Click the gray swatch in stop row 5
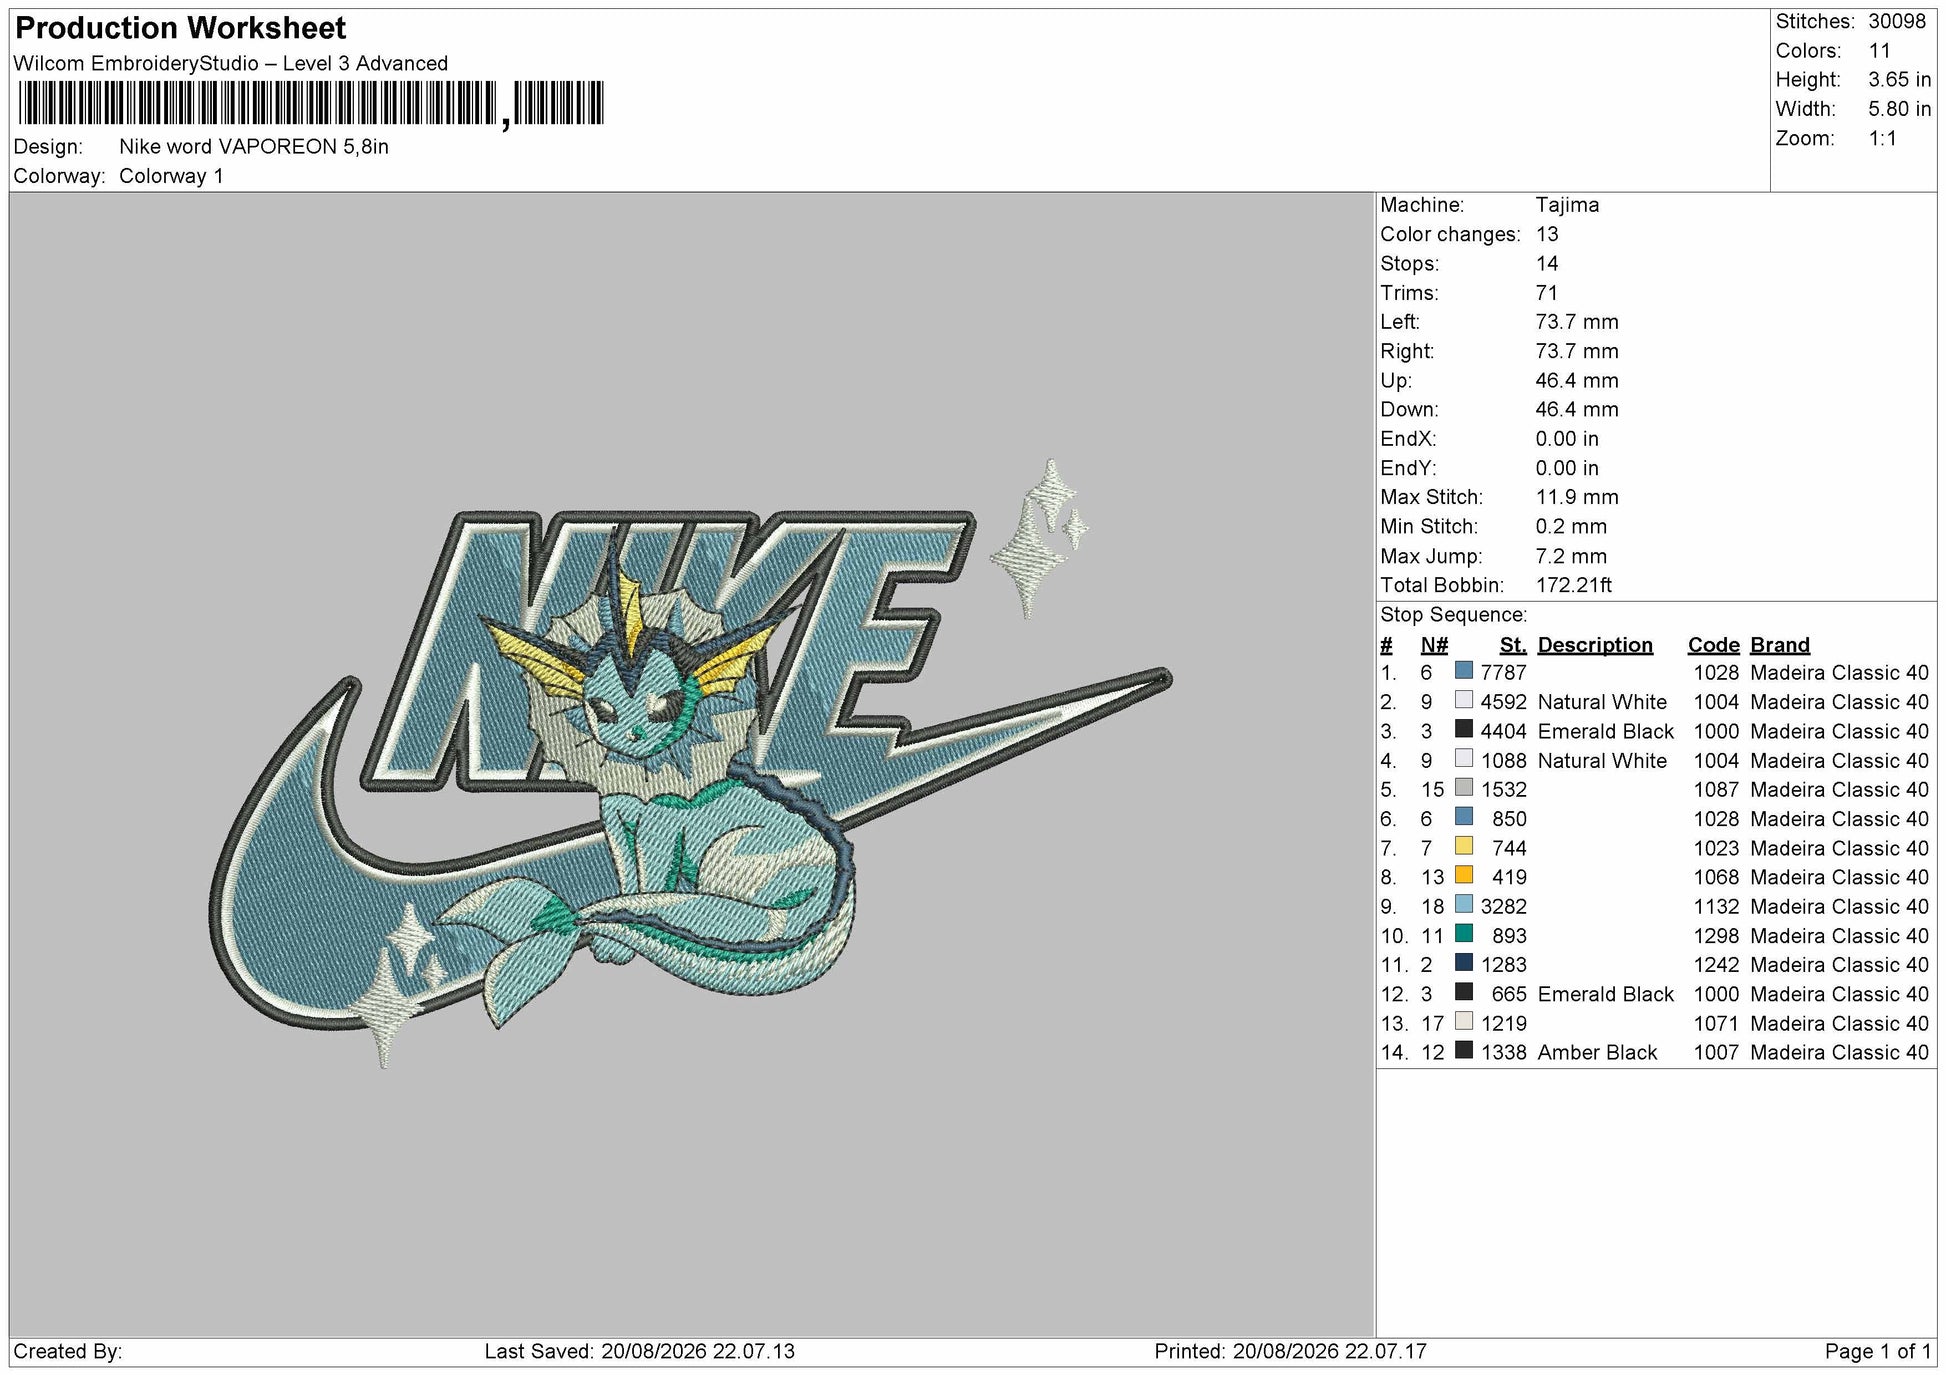Image resolution: width=1946 pixels, height=1375 pixels. (1464, 787)
